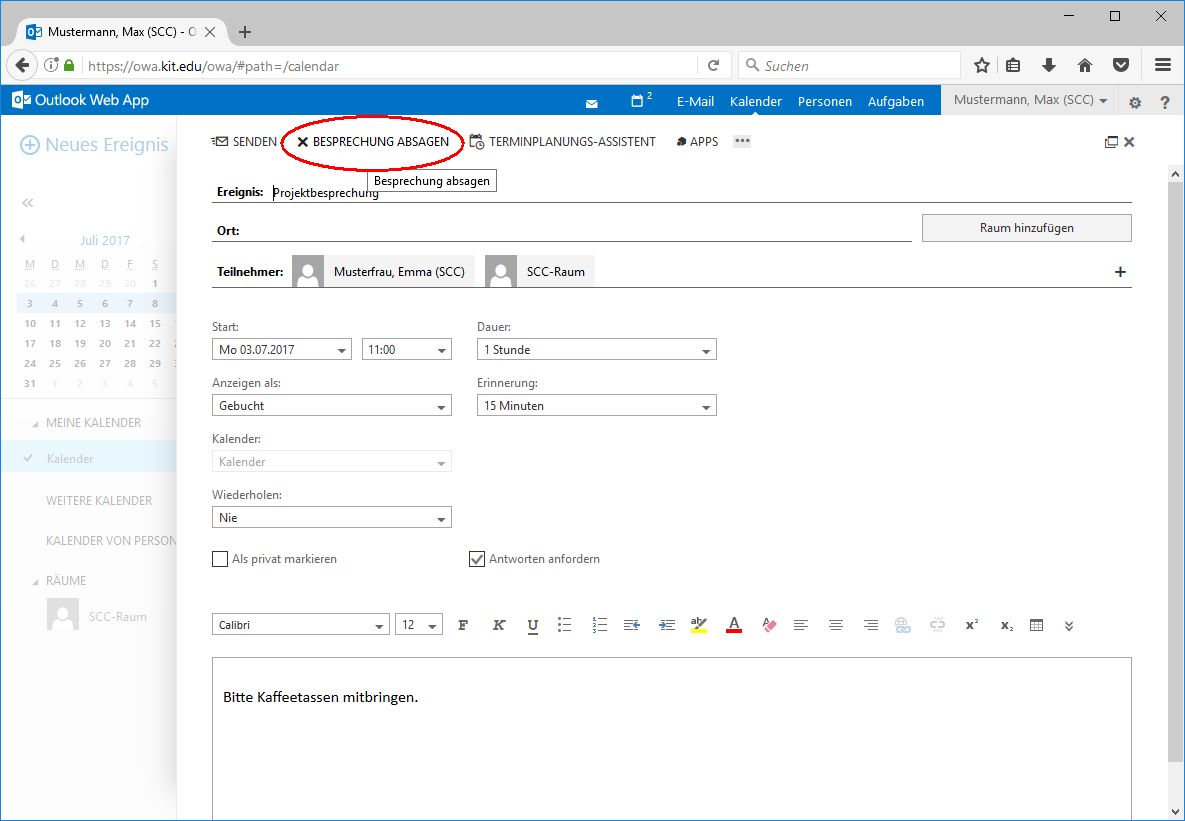Insert a bulleted list
The image size is (1185, 821).
(565, 625)
